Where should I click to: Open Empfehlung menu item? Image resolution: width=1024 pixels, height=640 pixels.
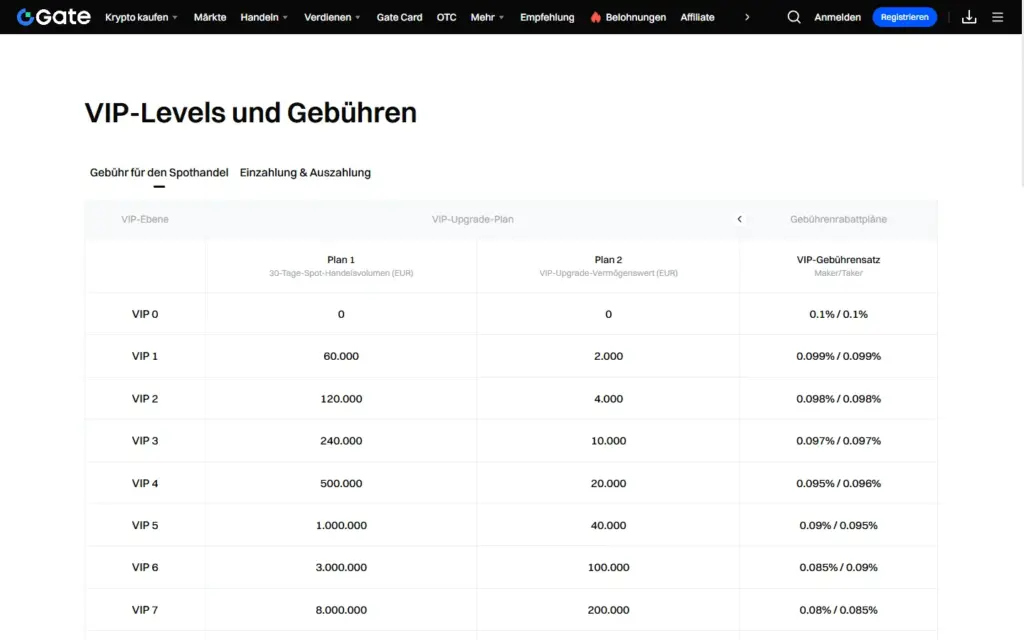point(547,17)
